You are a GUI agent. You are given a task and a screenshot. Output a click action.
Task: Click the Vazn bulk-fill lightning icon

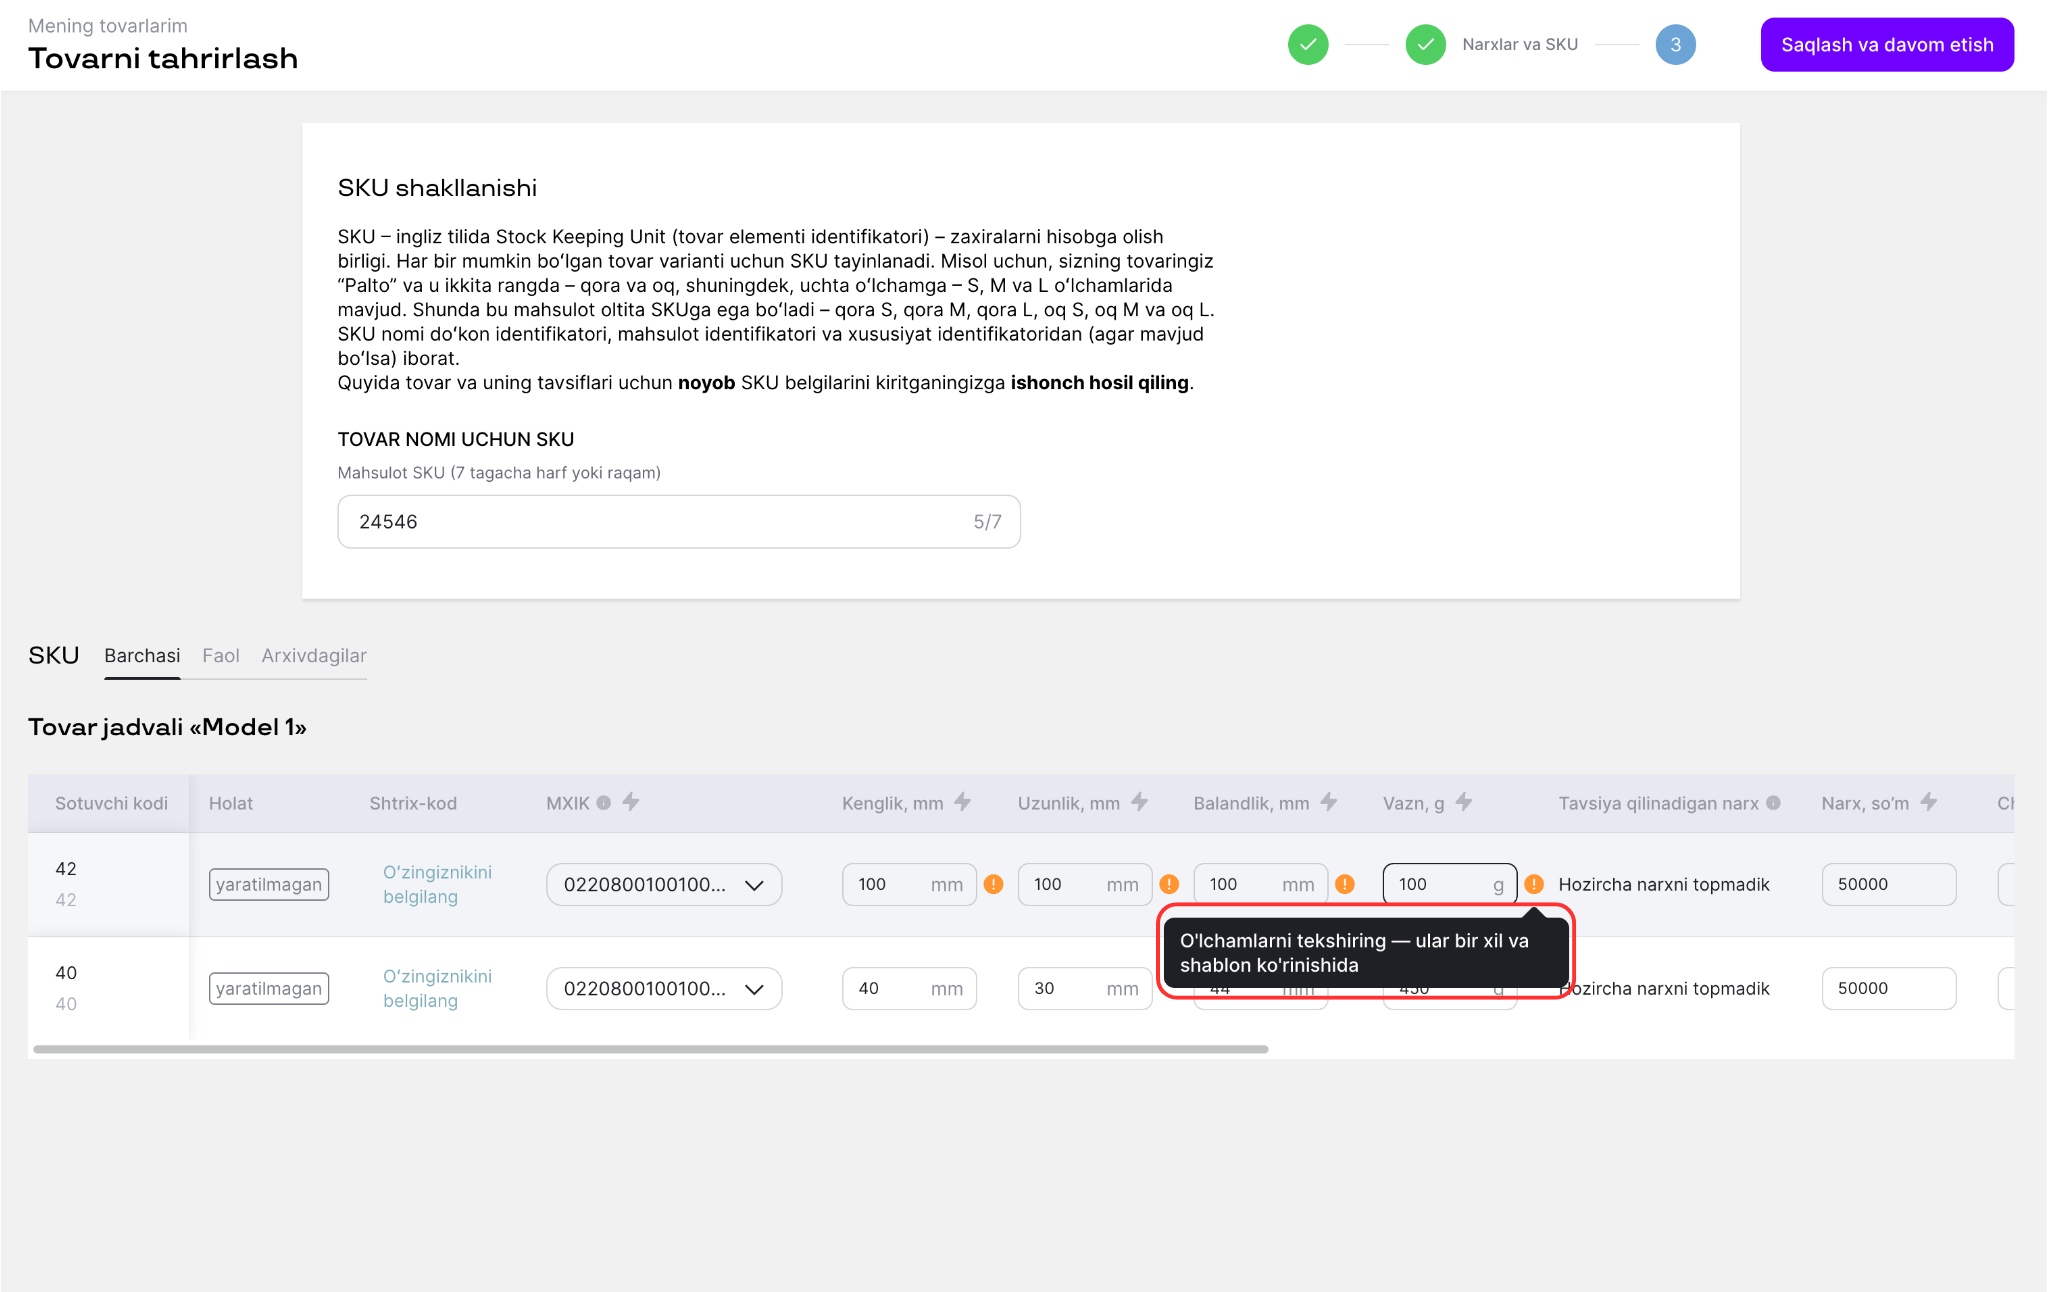[x=1464, y=802]
